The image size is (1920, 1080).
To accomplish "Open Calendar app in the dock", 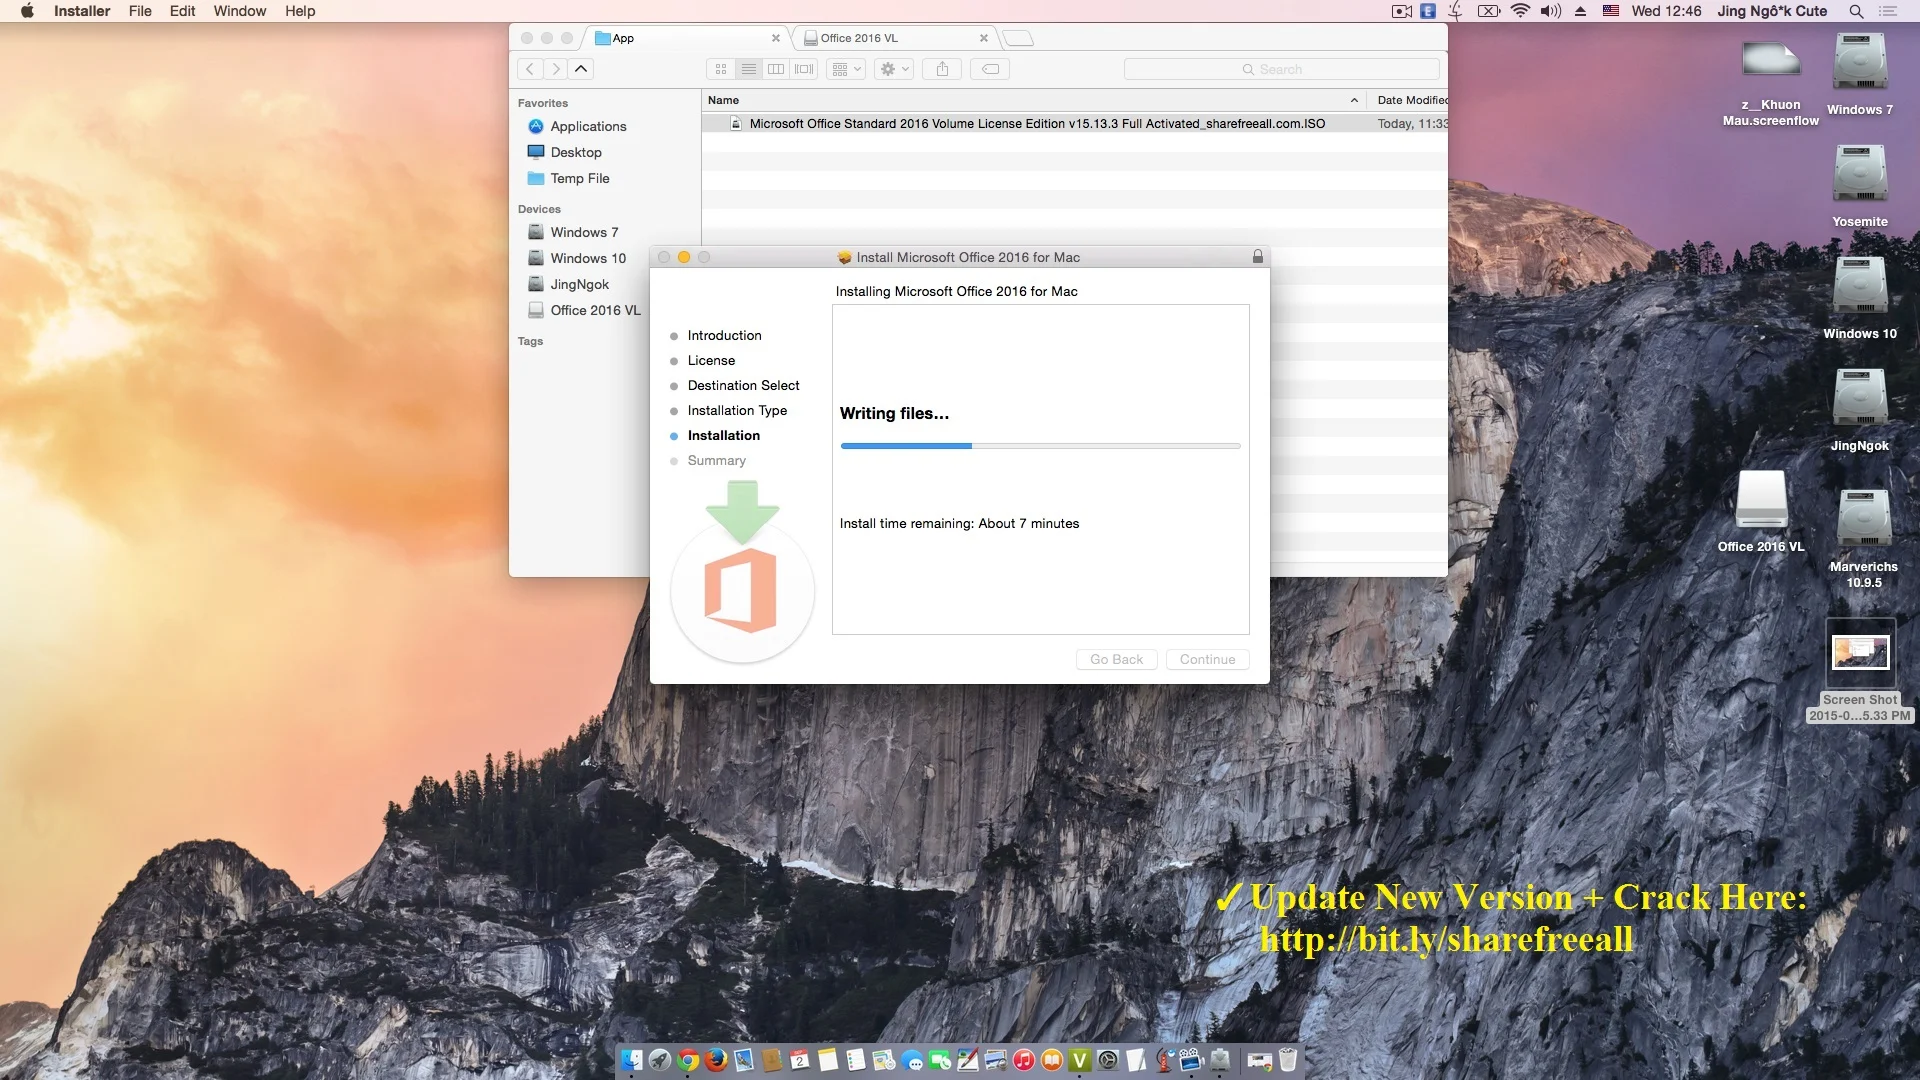I will click(800, 1060).
